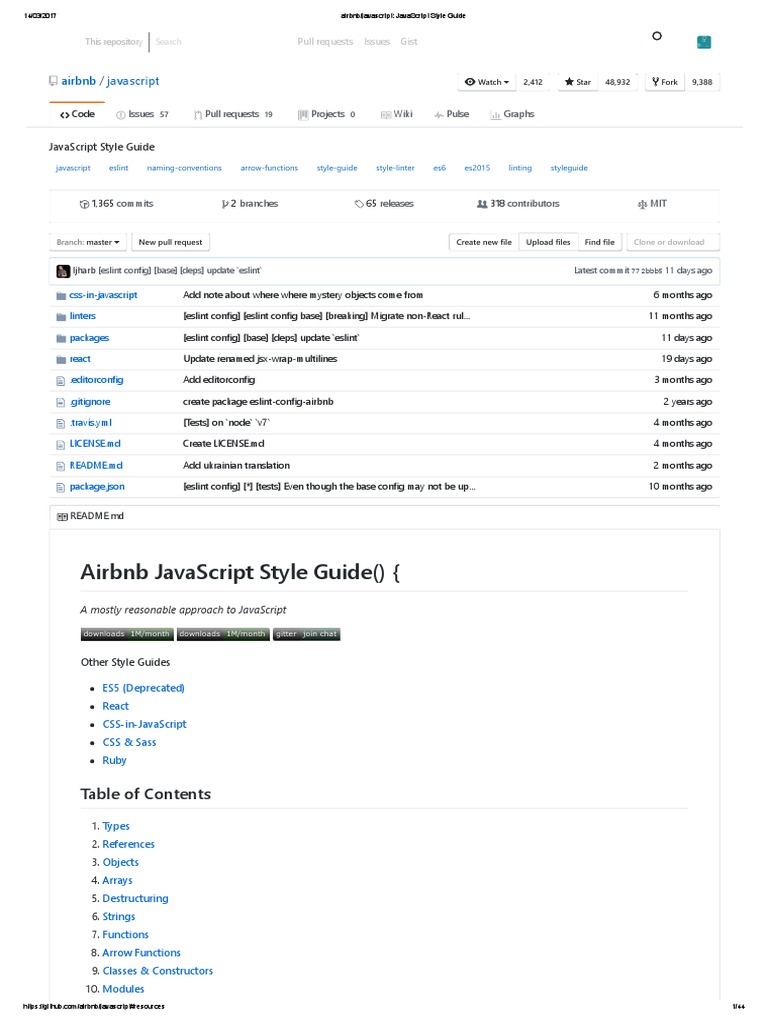Screen dimensions: 768x1024
Task: Click the css-in-javascript folder icon
Action: (60, 295)
